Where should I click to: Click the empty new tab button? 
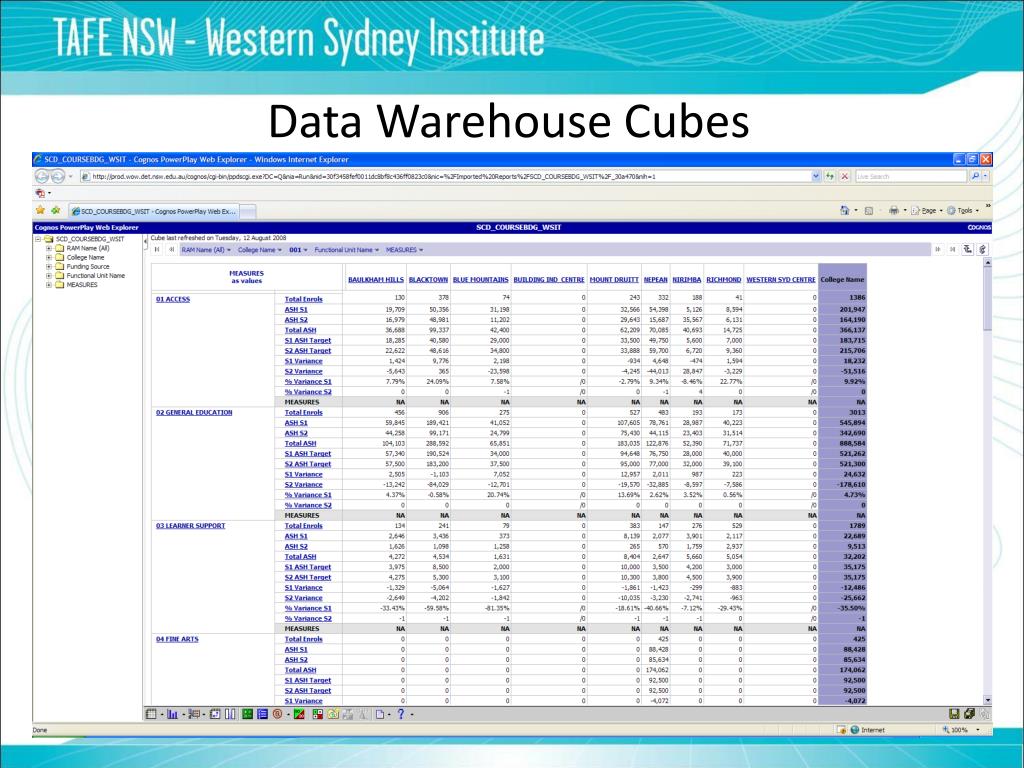coord(248,211)
